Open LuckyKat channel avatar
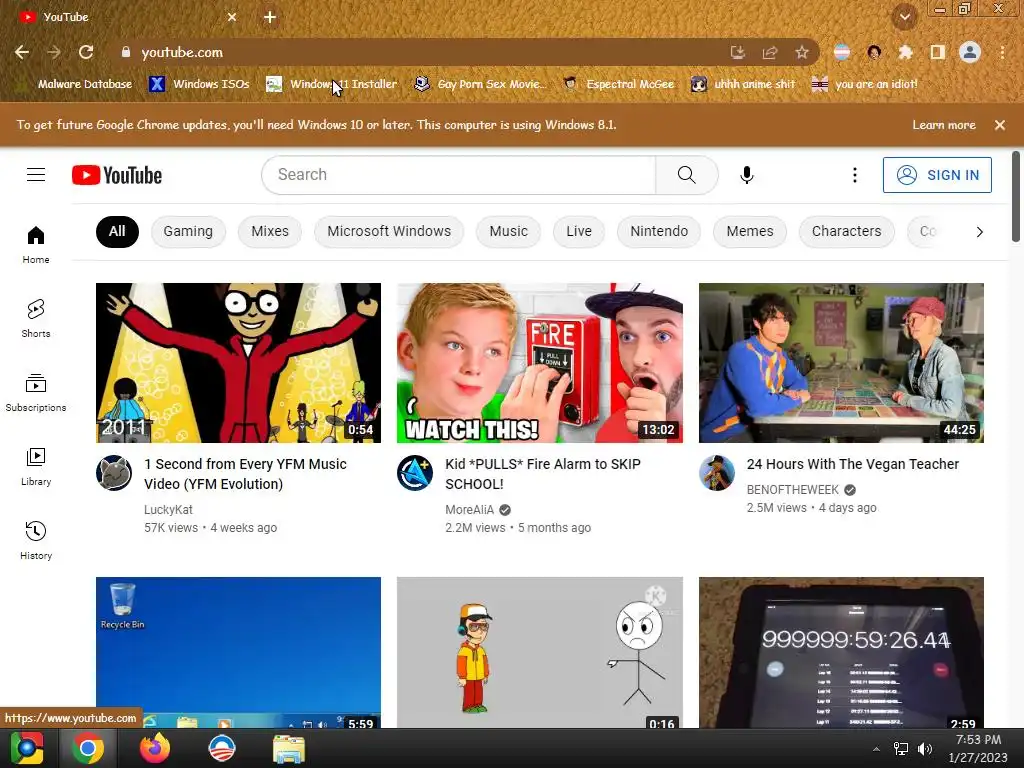This screenshot has height=768, width=1024. tap(114, 473)
